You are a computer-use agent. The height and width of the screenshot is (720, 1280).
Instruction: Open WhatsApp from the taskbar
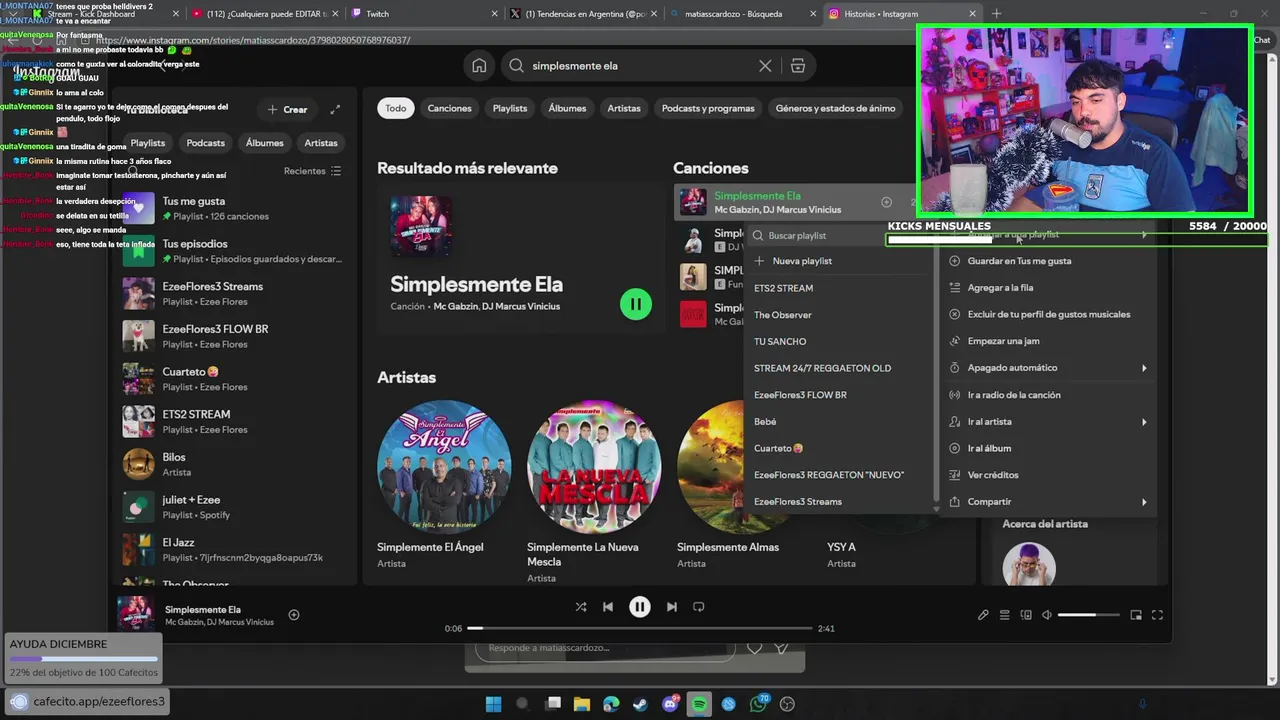click(758, 704)
